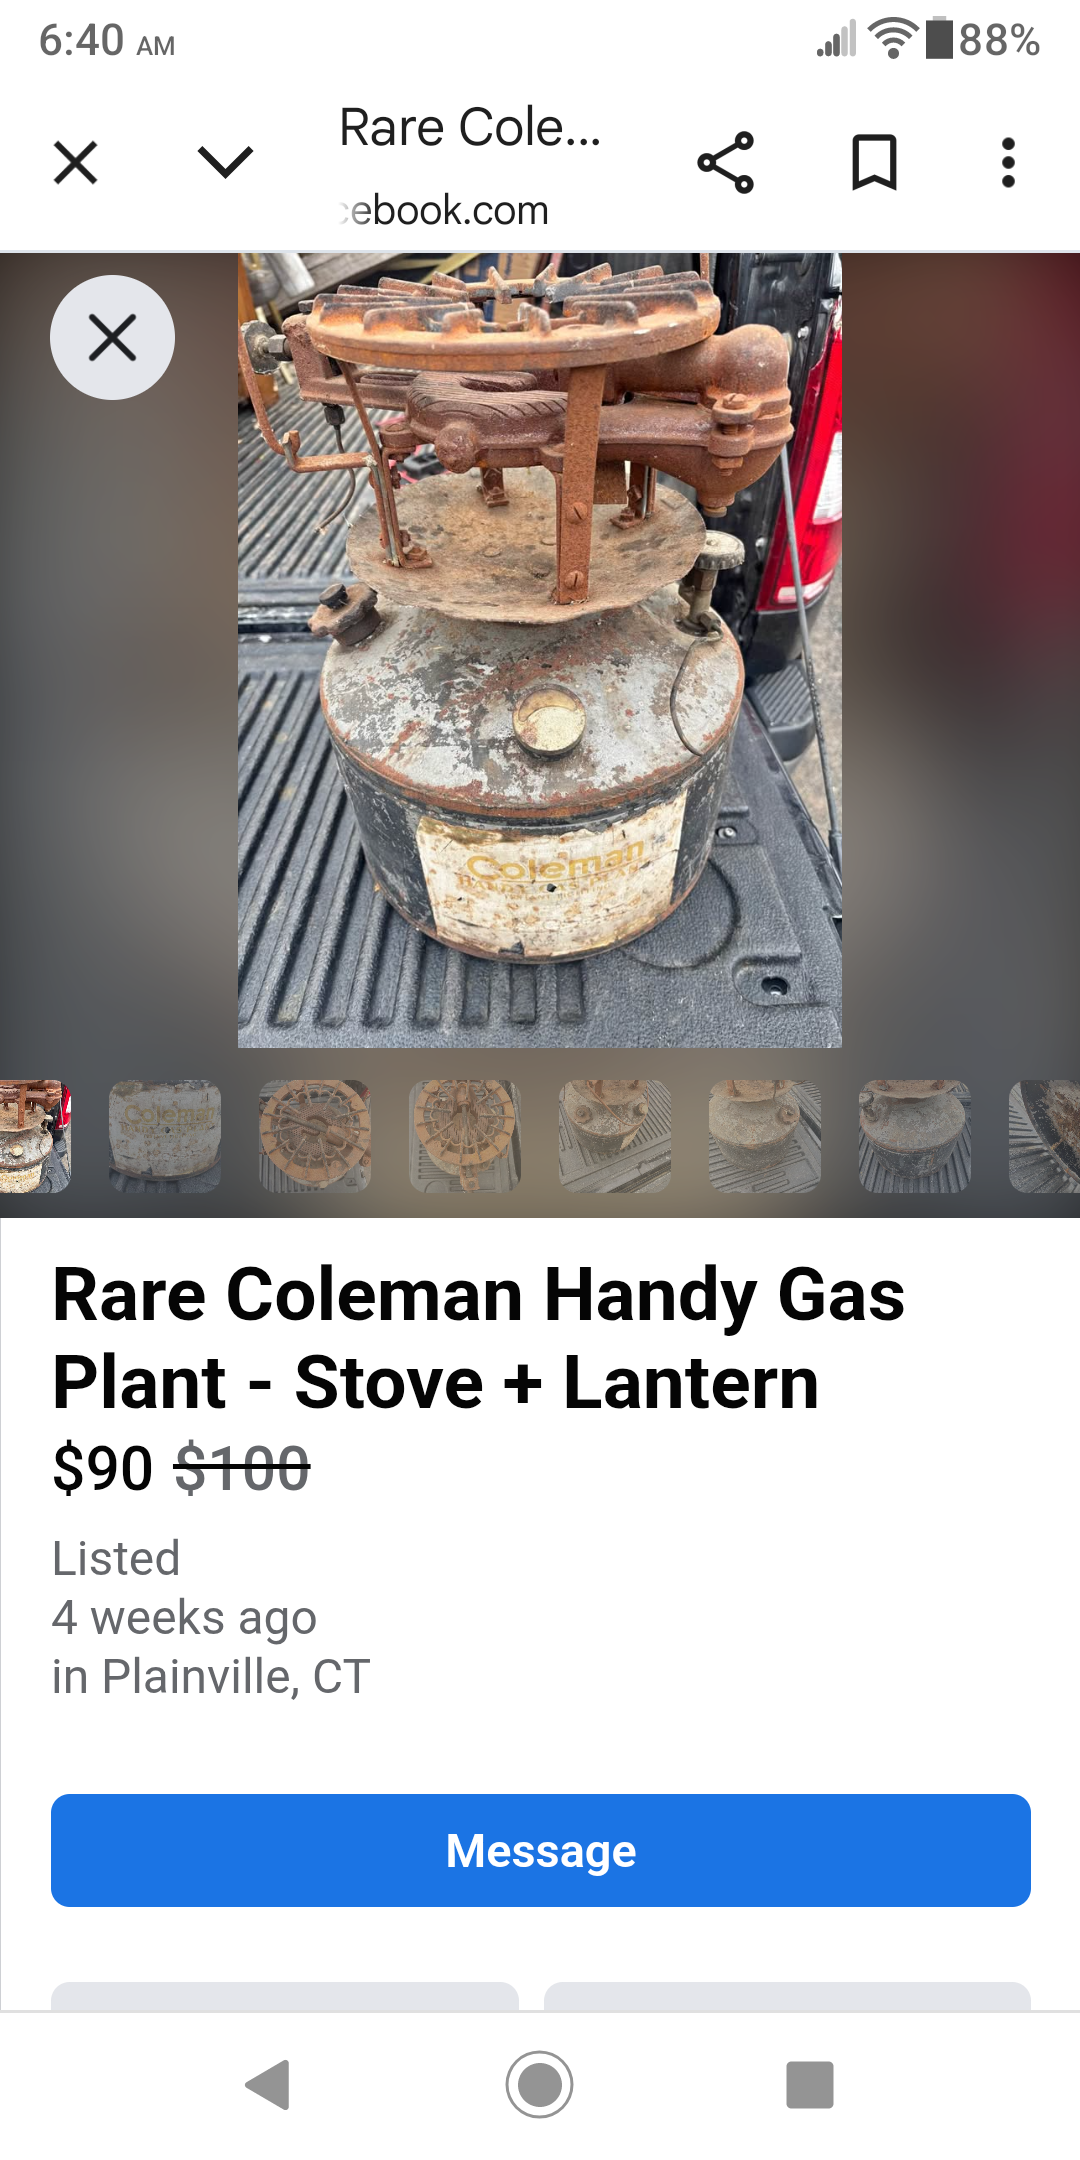This screenshot has width=1080, height=2160.
Task: Tap the blue Message button
Action: 541,1850
